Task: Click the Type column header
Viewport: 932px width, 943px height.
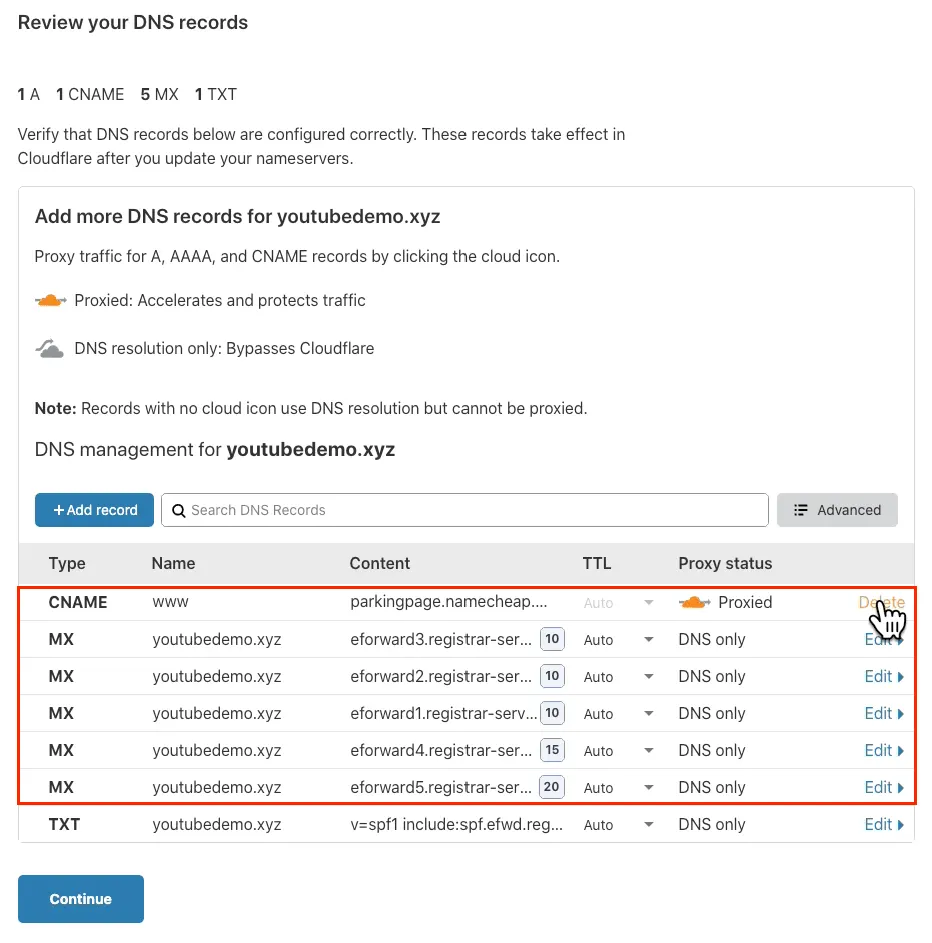Action: coord(67,564)
